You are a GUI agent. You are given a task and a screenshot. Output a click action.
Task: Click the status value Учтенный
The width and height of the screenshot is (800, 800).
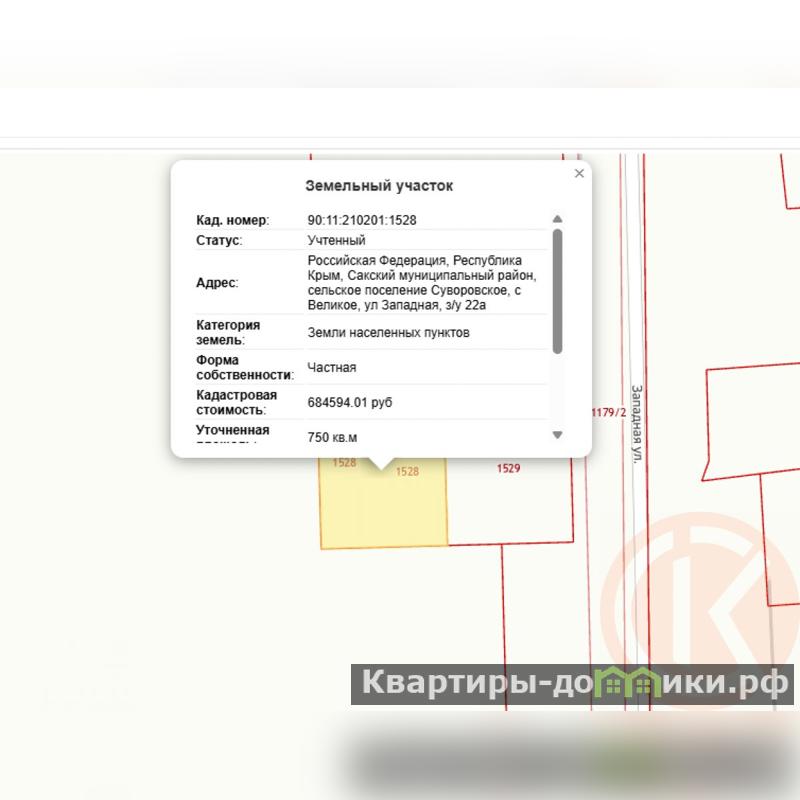336,241
